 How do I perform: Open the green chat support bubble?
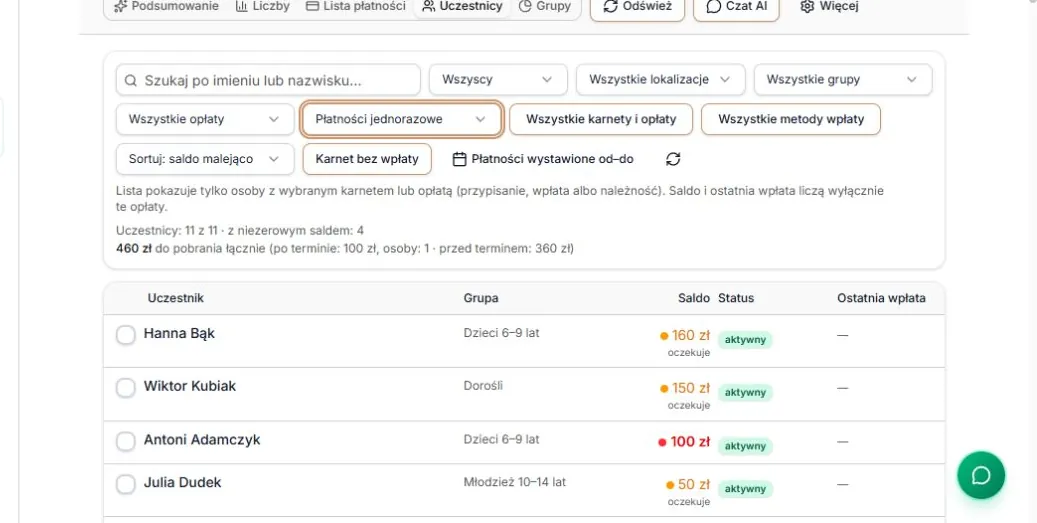(x=981, y=475)
